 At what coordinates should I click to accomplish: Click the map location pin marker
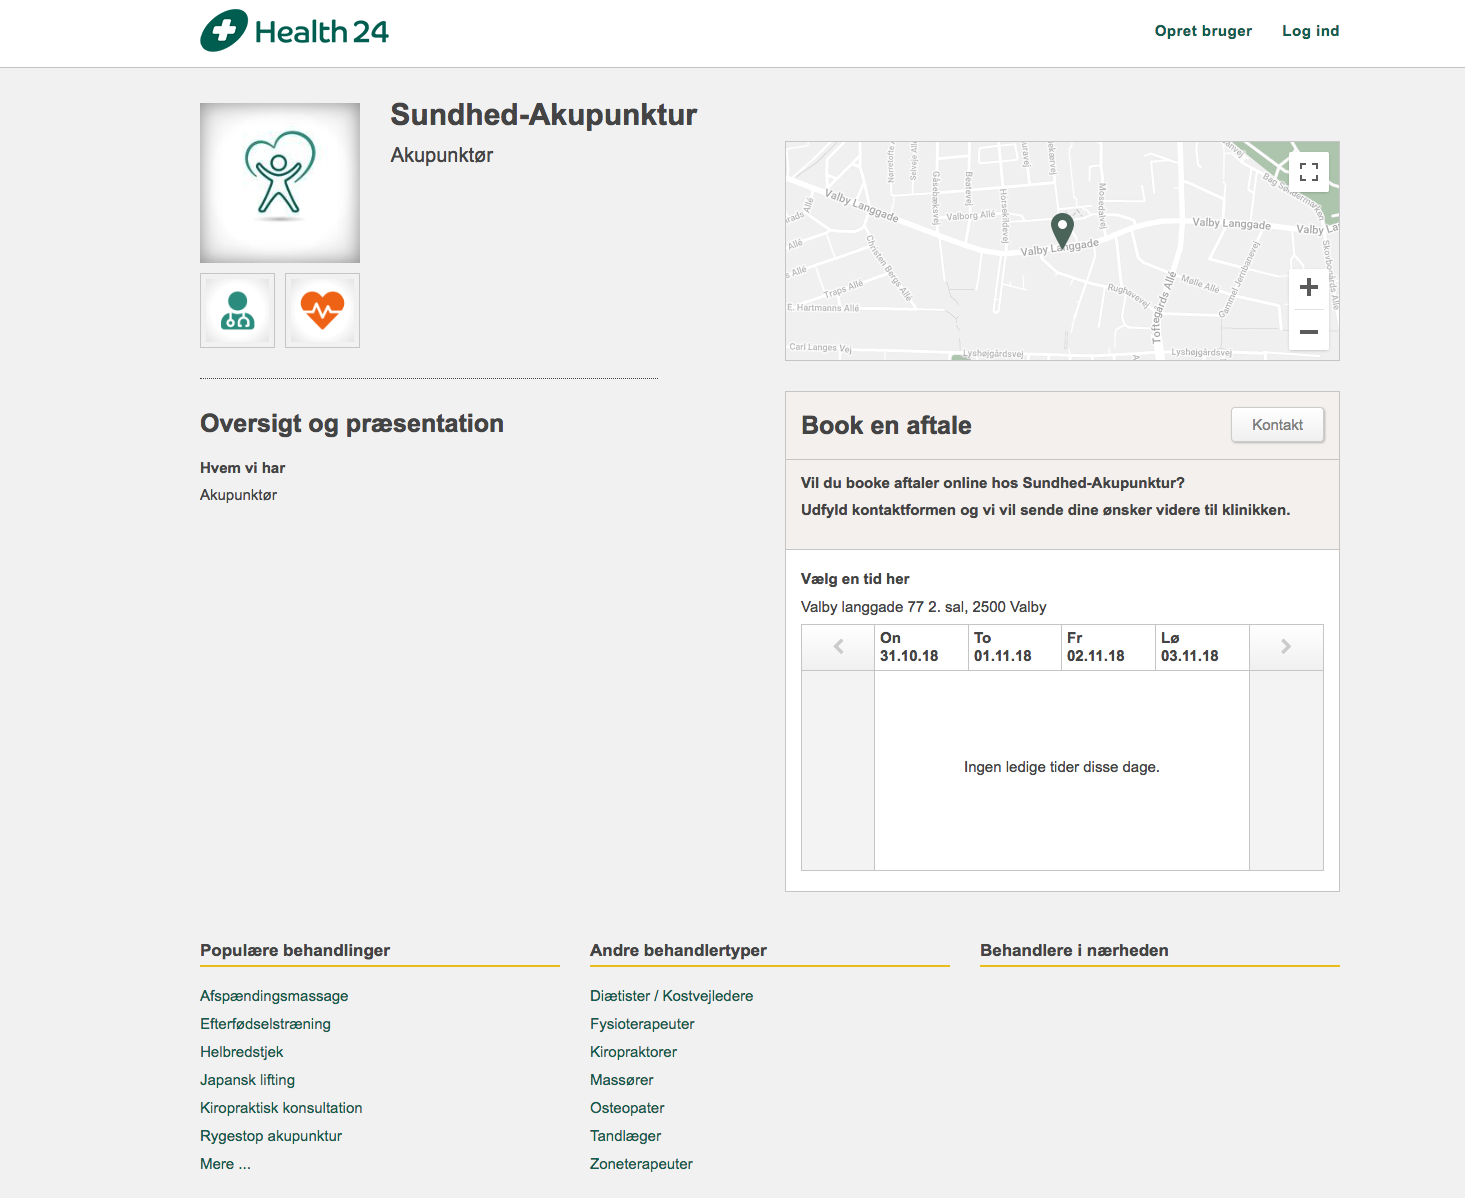click(1062, 231)
